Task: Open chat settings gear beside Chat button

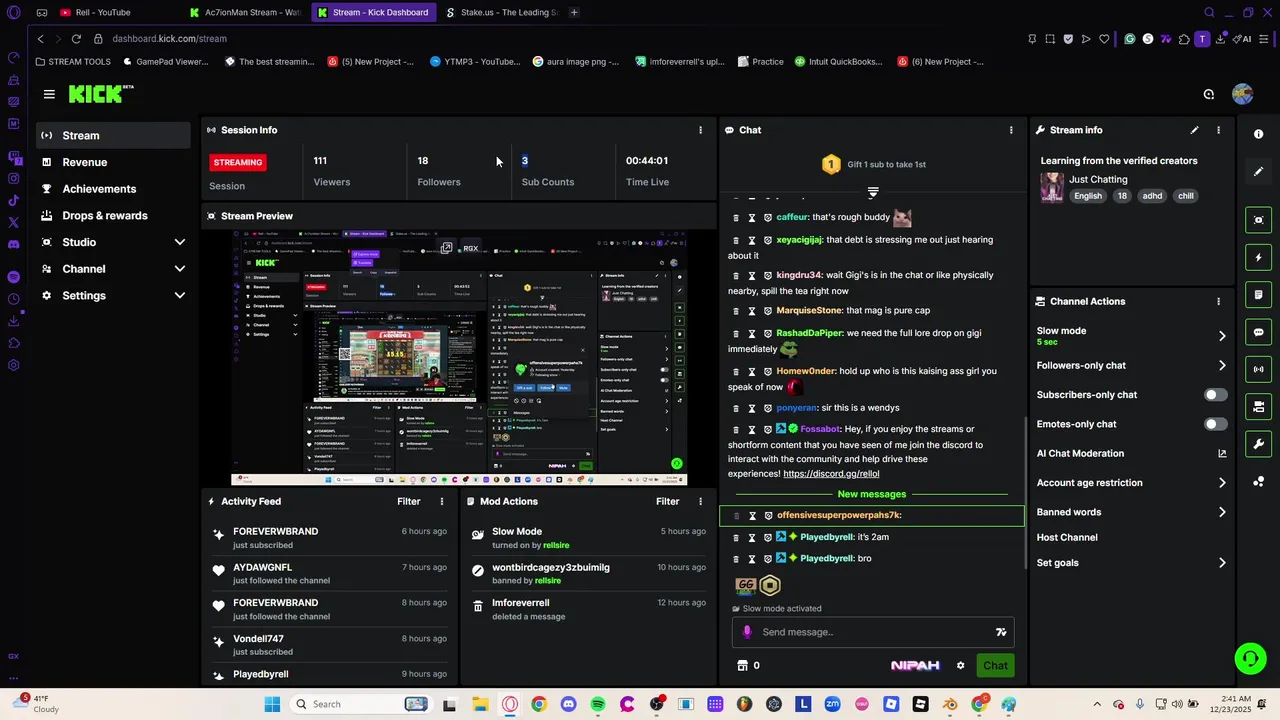Action: 960,665
